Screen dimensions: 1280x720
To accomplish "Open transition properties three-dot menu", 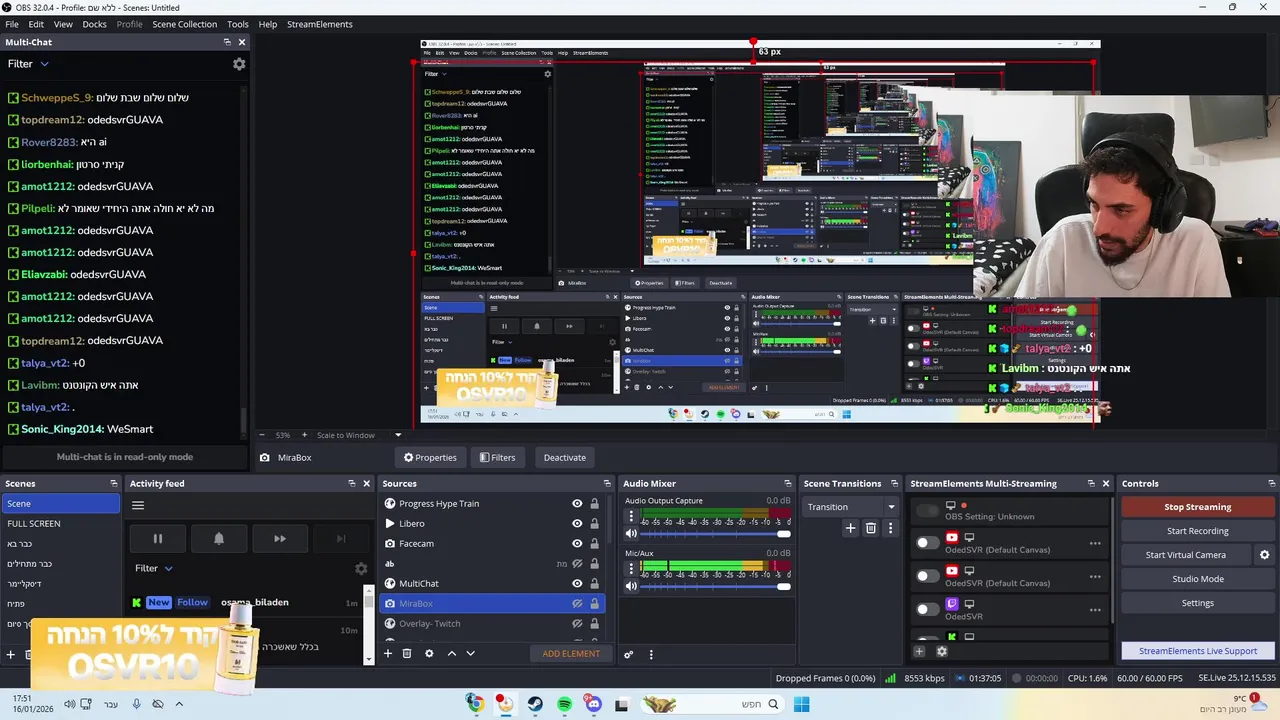I will [890, 528].
